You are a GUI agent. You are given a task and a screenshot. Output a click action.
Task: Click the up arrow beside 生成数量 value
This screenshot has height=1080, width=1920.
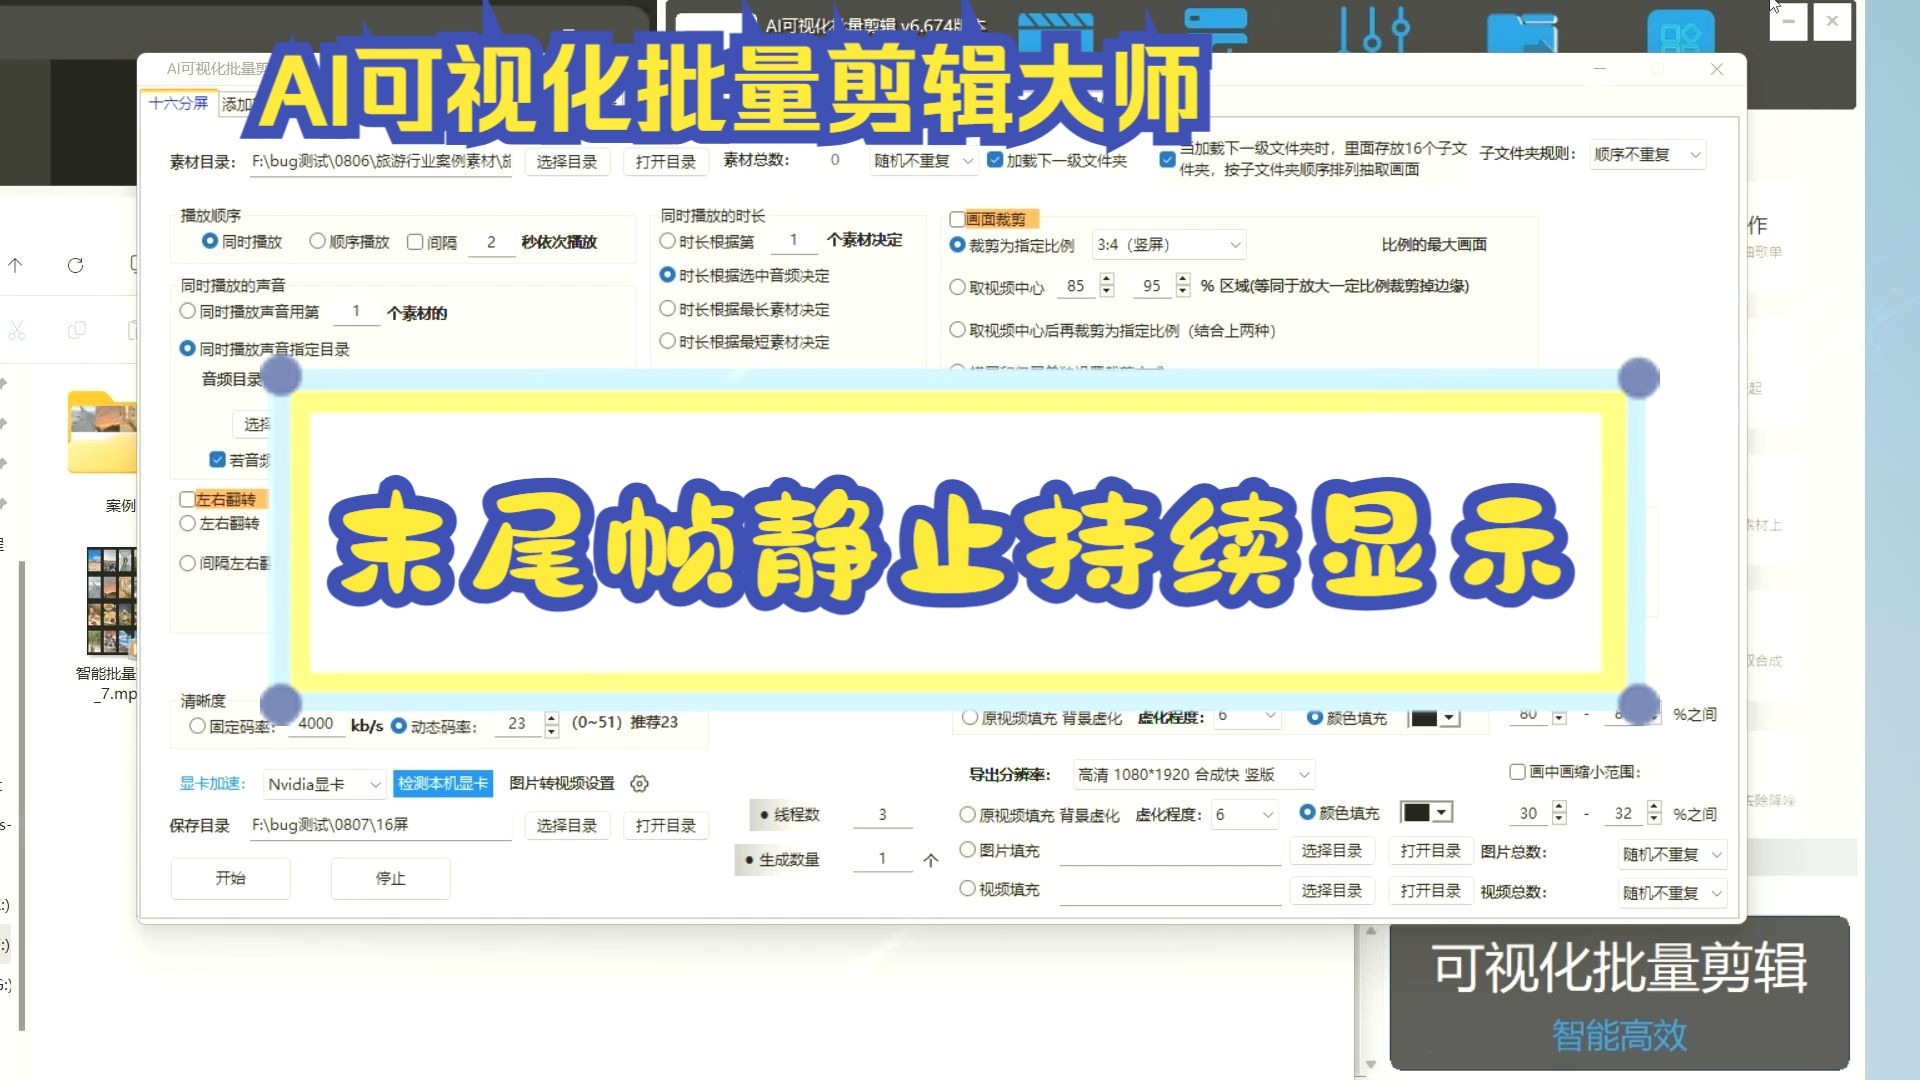(x=931, y=860)
